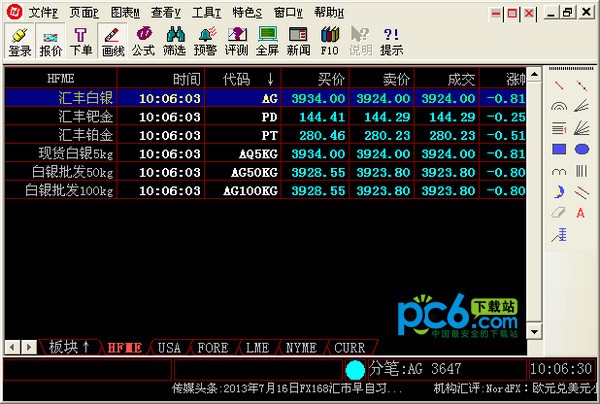
Task: Open the 文件F menu
Action: pyautogui.click(x=43, y=13)
